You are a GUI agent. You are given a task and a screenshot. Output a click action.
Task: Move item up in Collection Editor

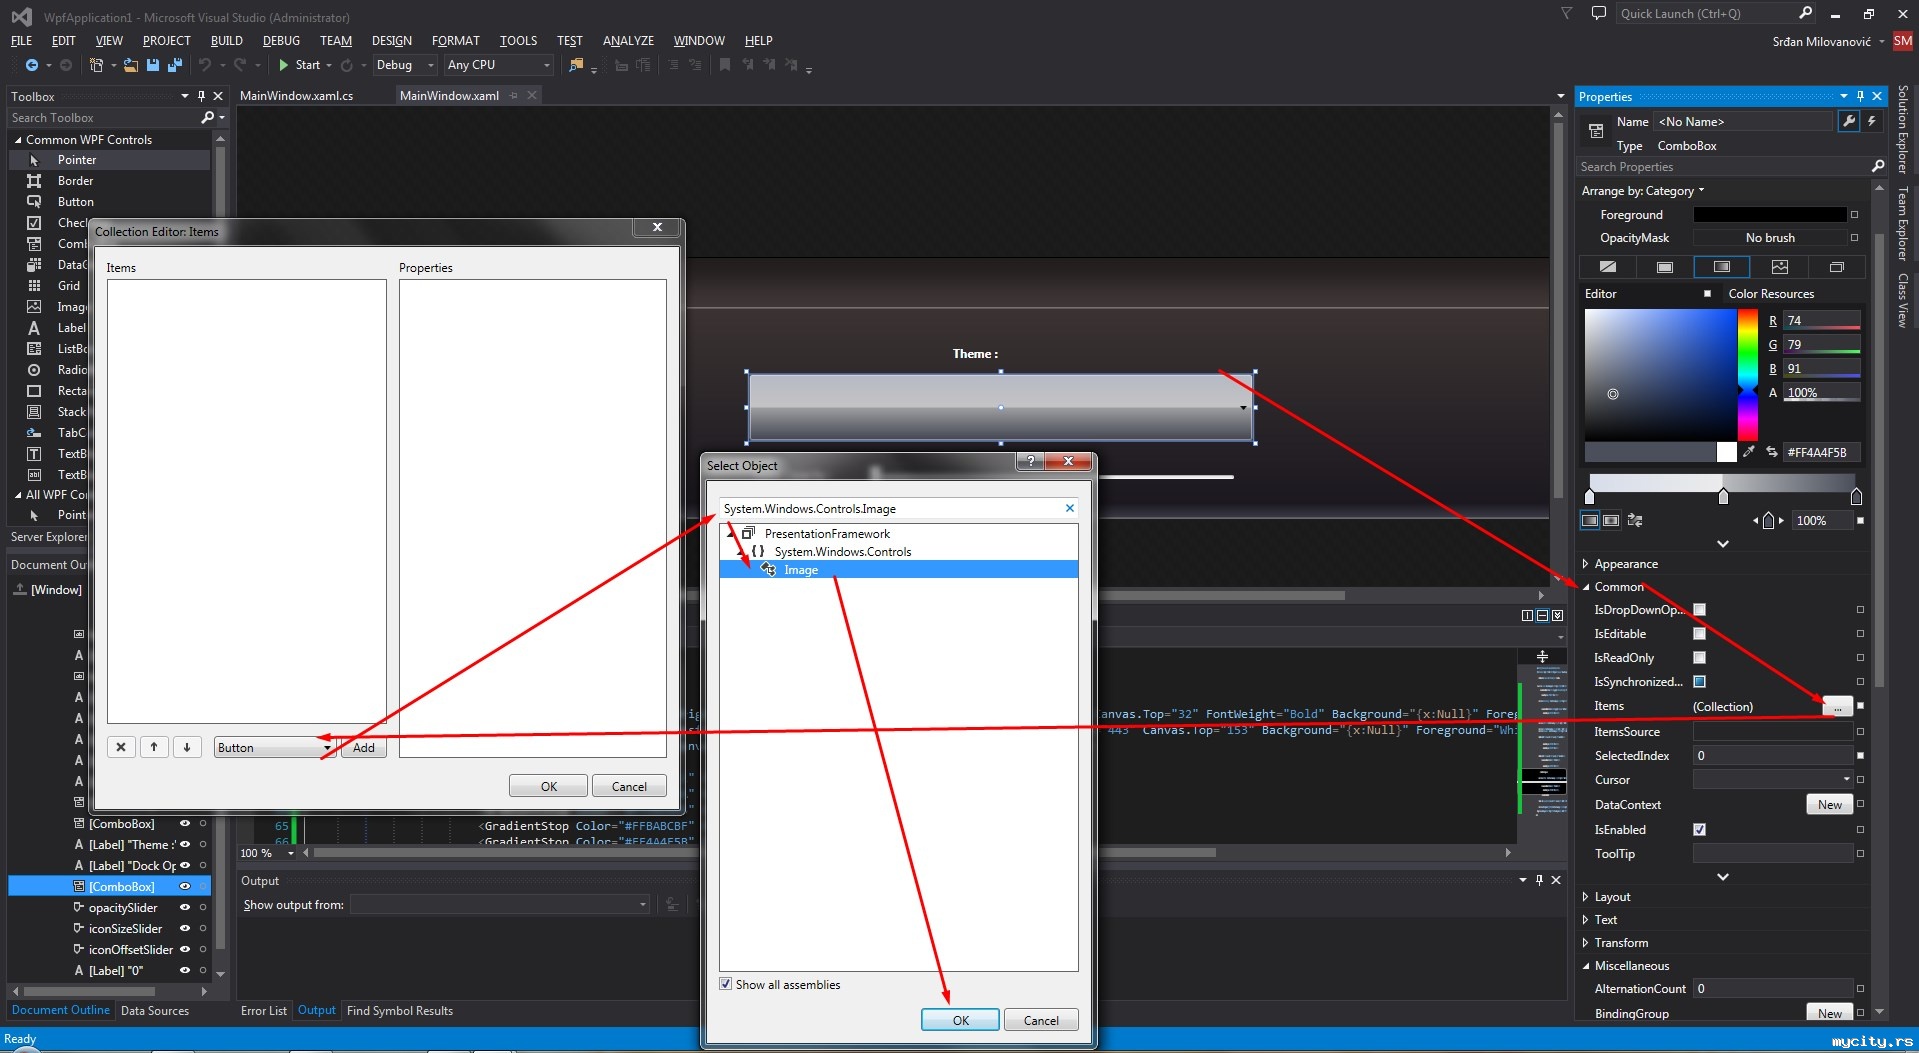(x=154, y=747)
